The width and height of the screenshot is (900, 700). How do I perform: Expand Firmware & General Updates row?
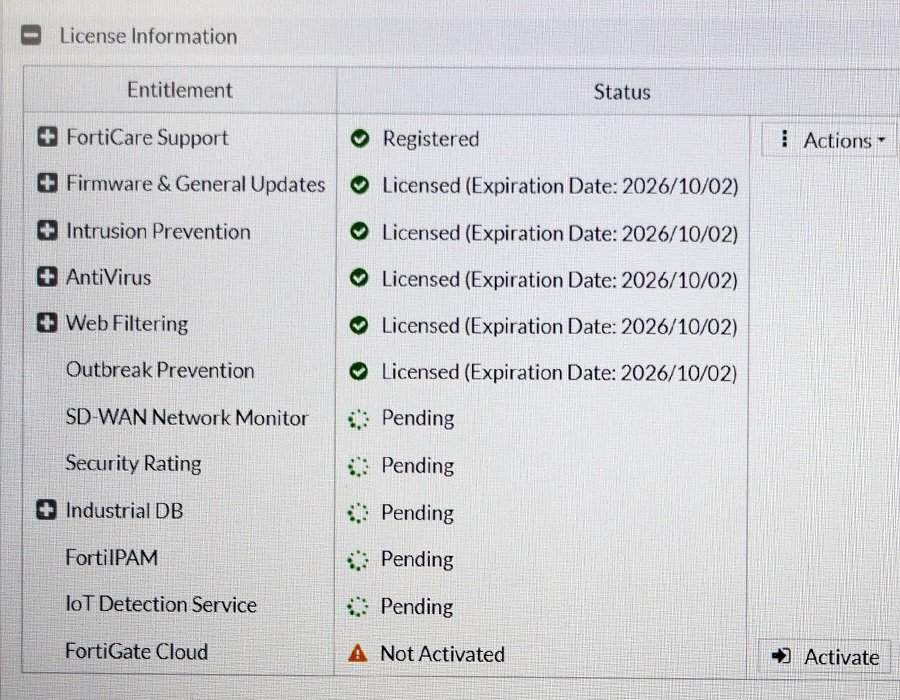point(47,184)
